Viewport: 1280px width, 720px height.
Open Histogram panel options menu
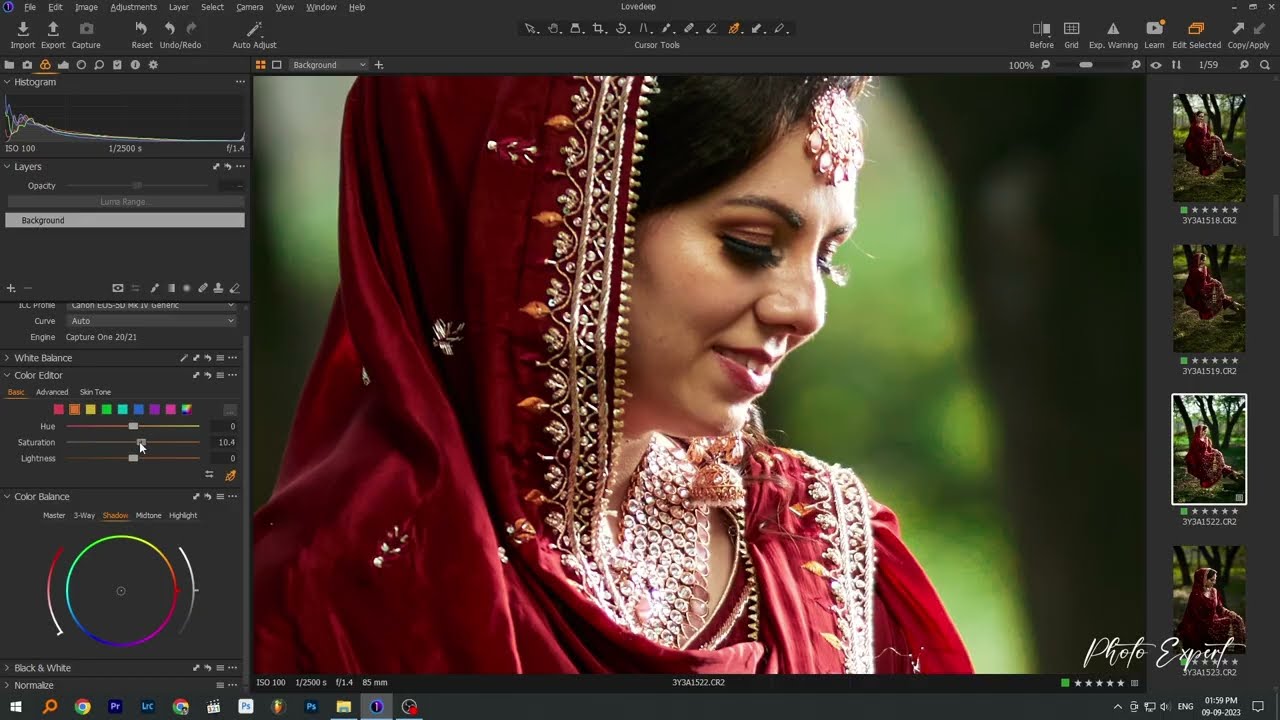[x=239, y=82]
